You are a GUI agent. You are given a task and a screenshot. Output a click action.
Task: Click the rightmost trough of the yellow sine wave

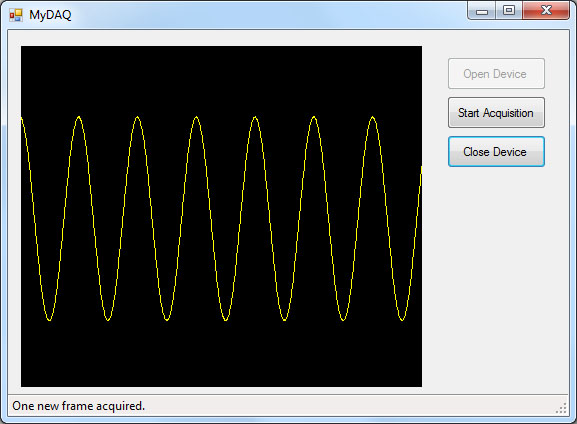[x=402, y=319]
